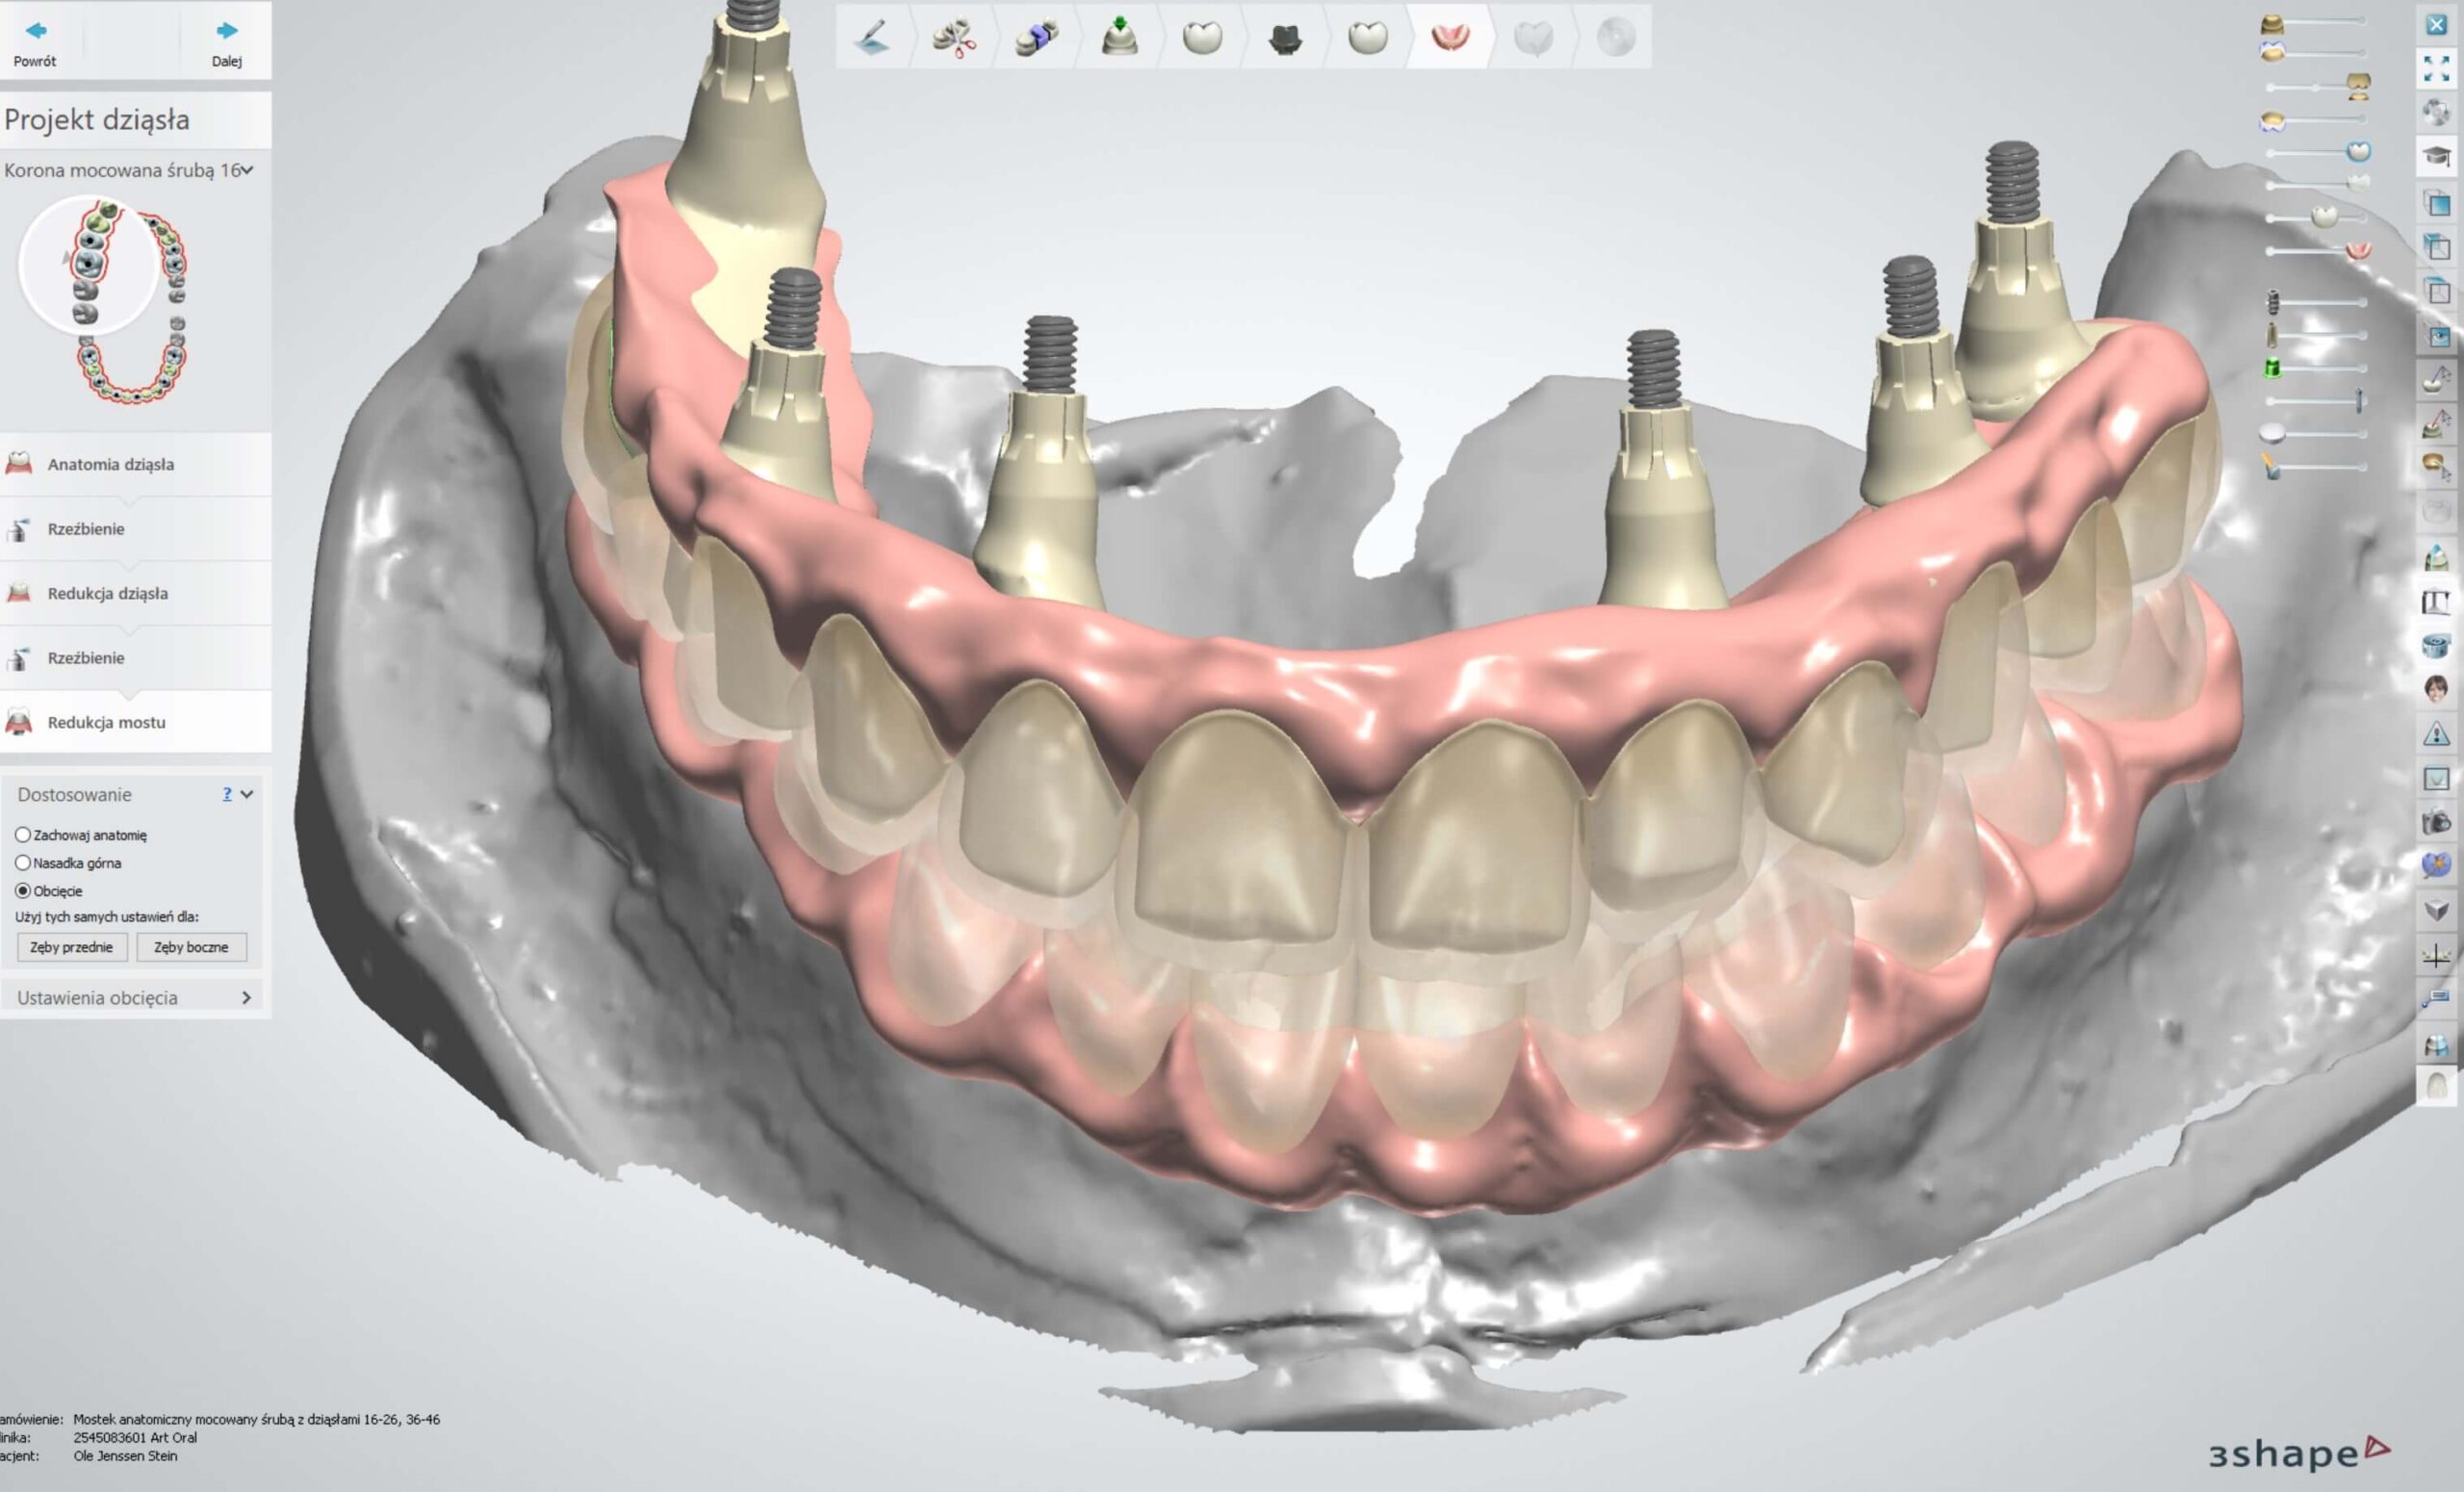Click the warning triangle validation icon
Image resolution: width=2464 pixels, height=1492 pixels.
[2436, 734]
